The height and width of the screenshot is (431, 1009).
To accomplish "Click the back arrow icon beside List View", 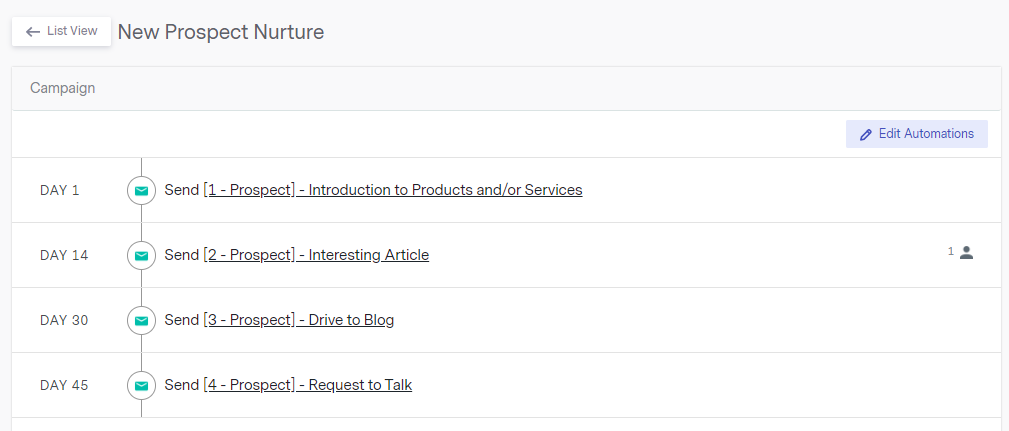I will [33, 32].
